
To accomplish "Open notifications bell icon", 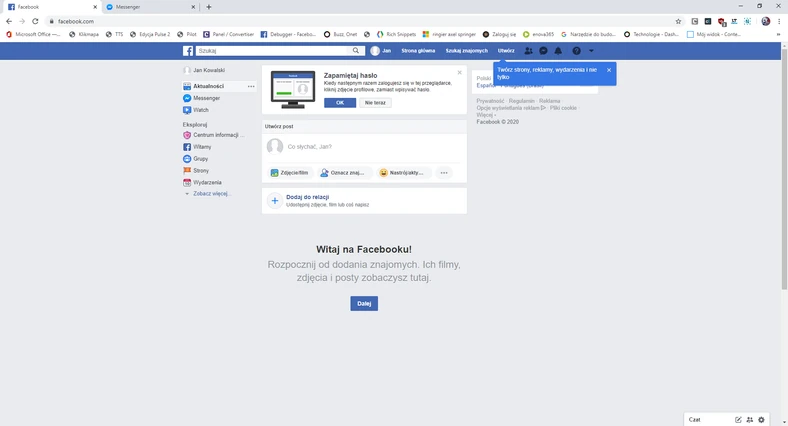I will point(558,51).
